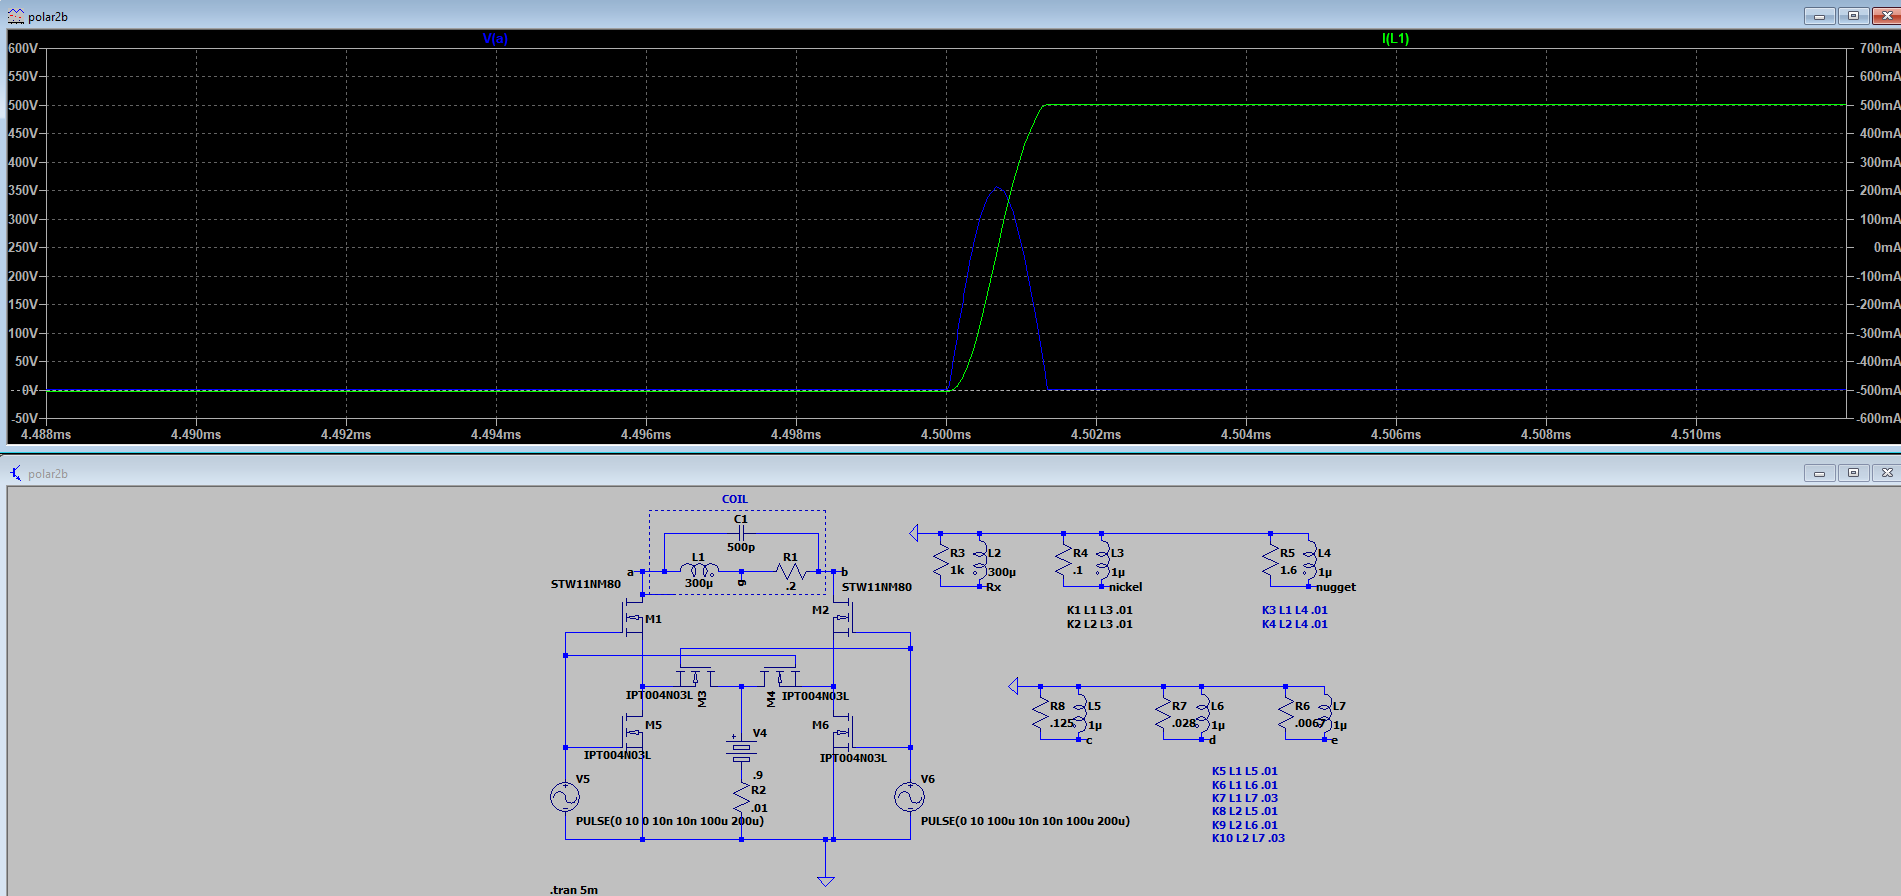Click the ground symbol at schematic bottom
Screen dimensions: 1901x896
coord(826,879)
